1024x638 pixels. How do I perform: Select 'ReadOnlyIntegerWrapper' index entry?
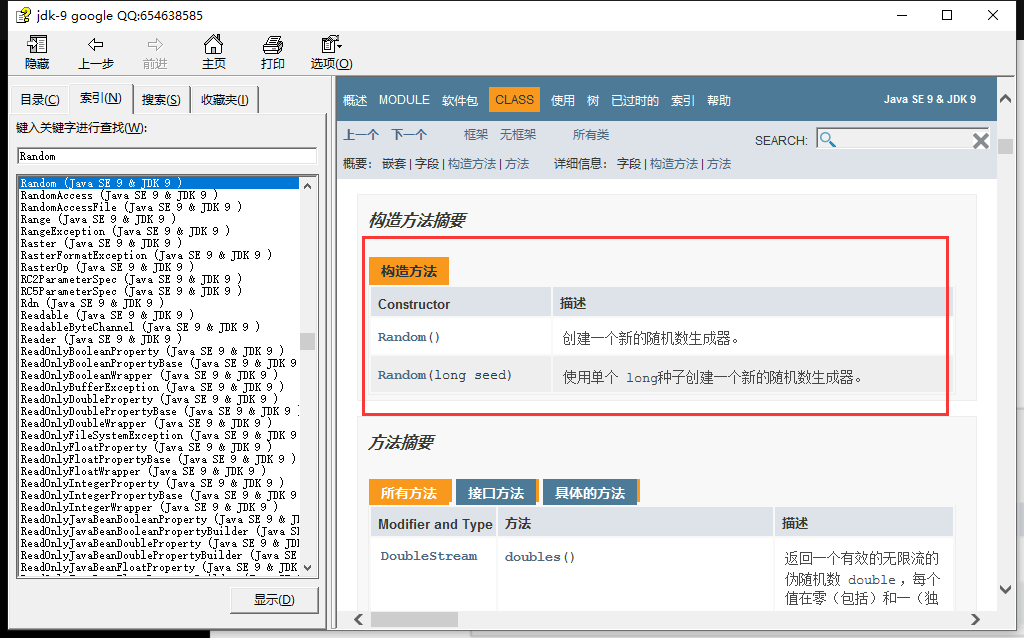pos(149,507)
